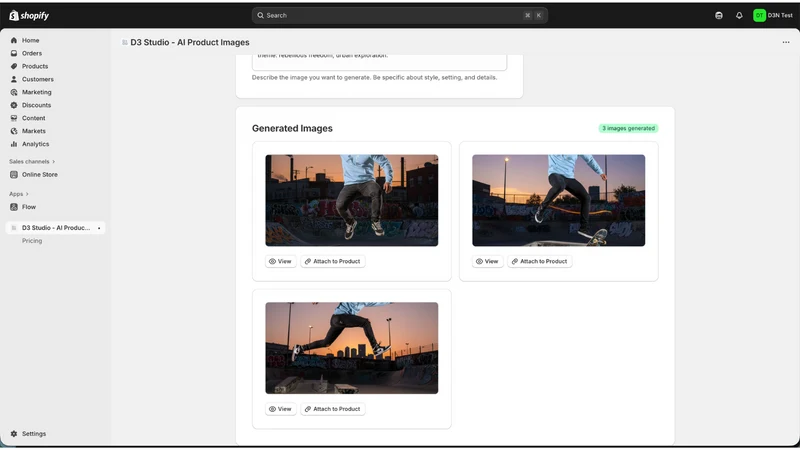
Task: View the first generated image
Action: tap(281, 261)
